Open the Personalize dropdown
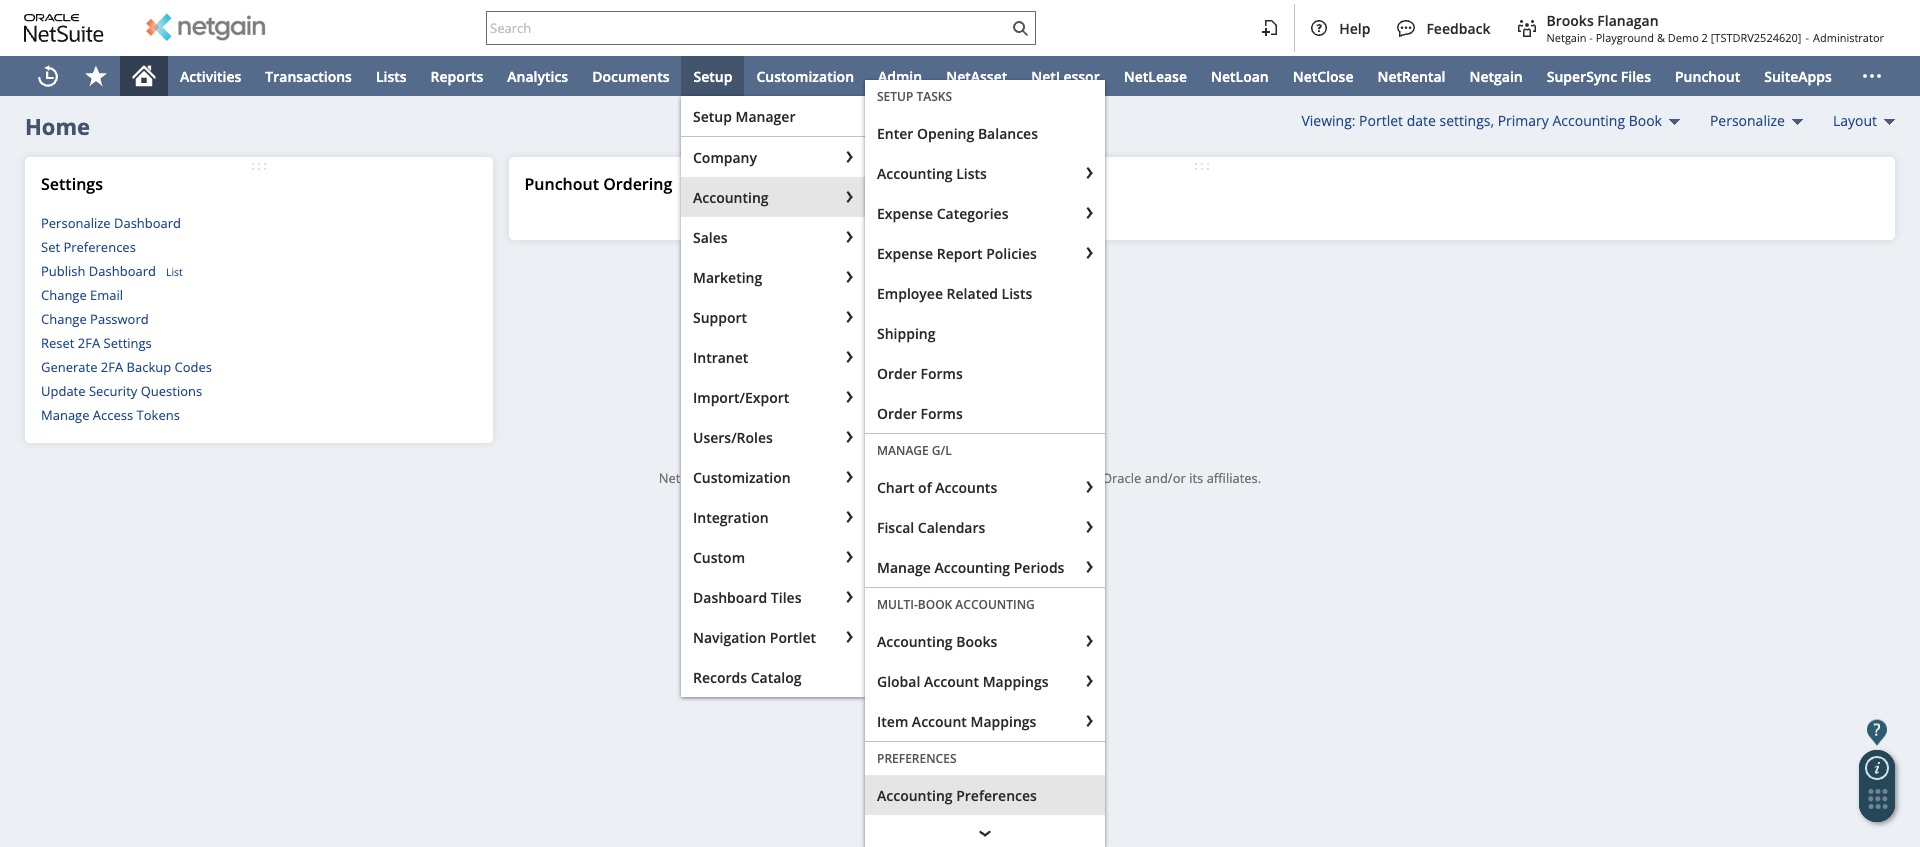 [x=1755, y=121]
